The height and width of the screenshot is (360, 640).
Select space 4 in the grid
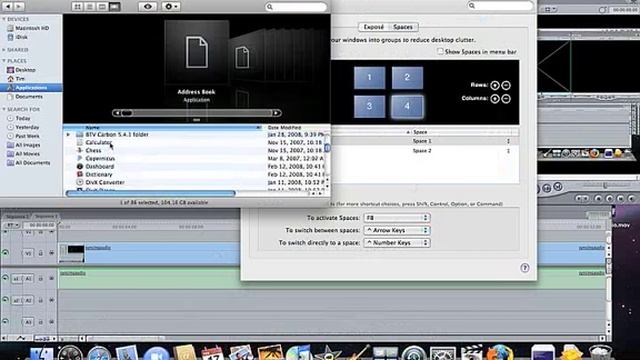point(407,106)
